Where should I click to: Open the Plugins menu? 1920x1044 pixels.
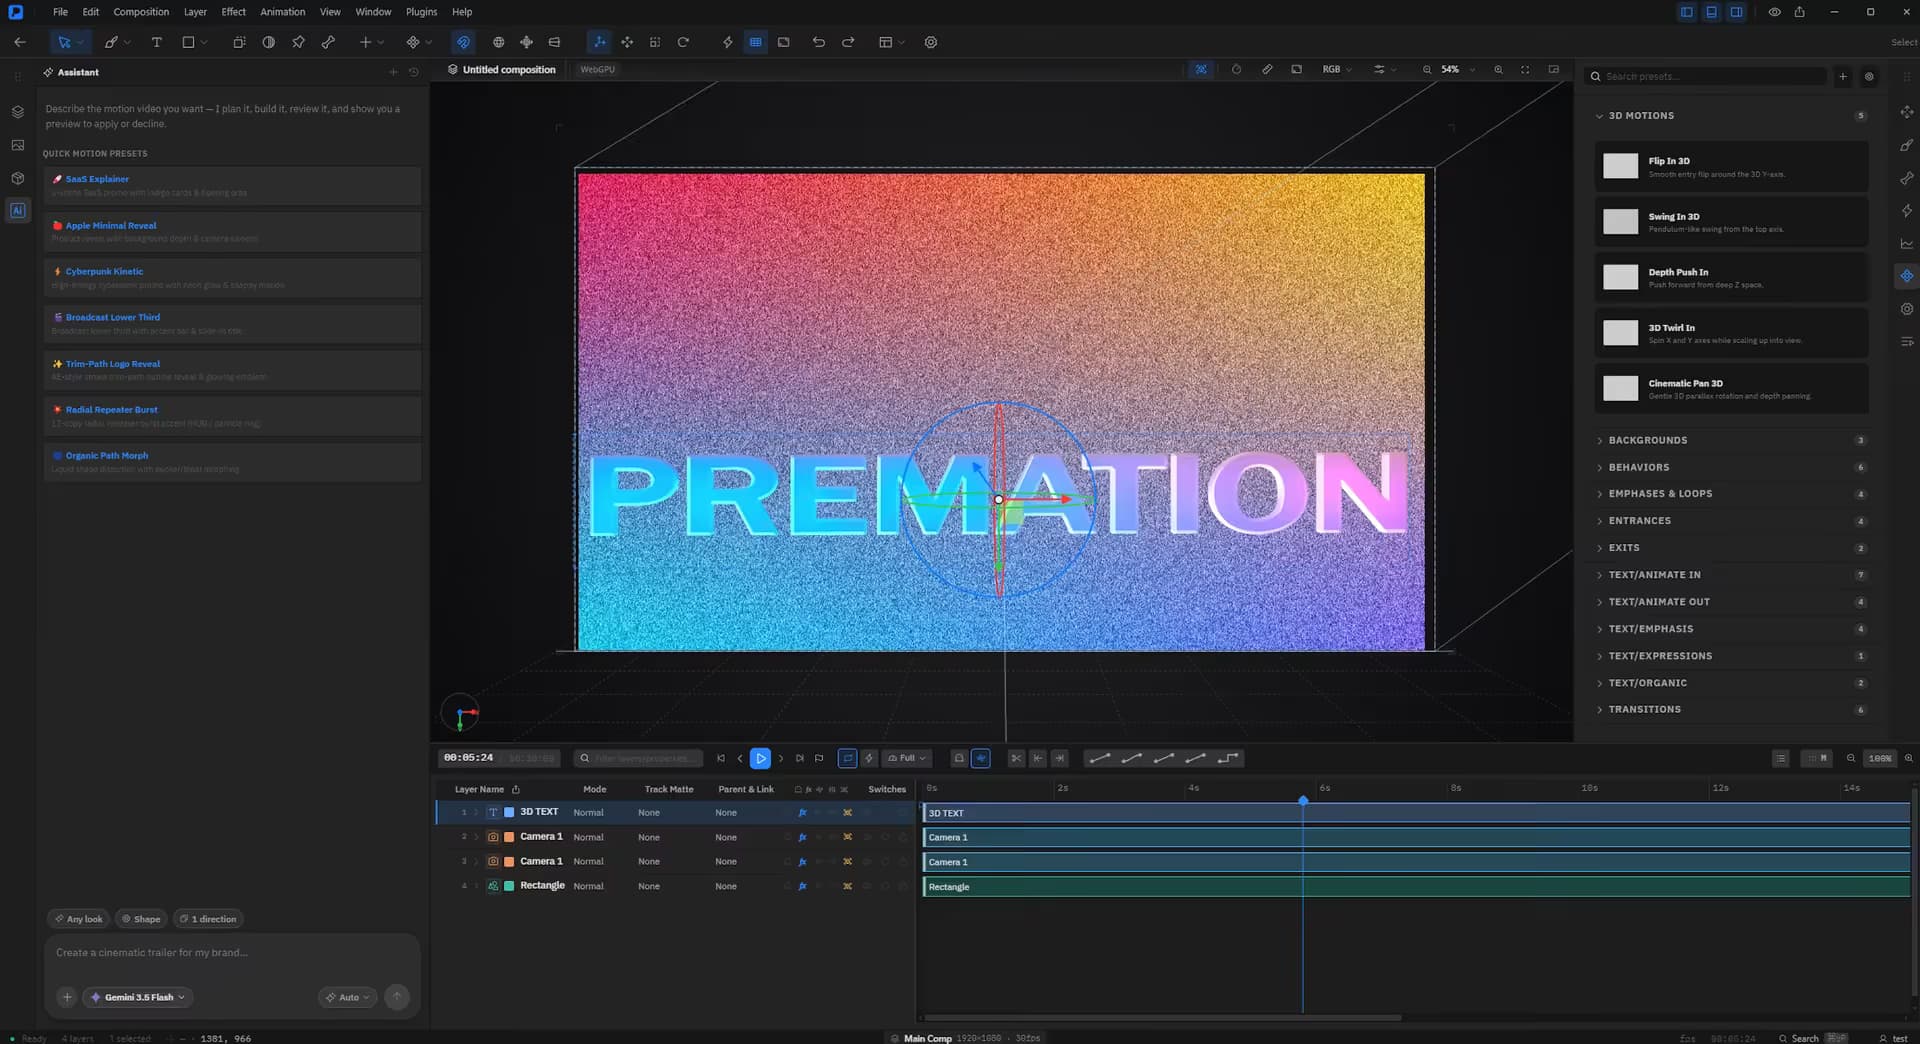421,12
